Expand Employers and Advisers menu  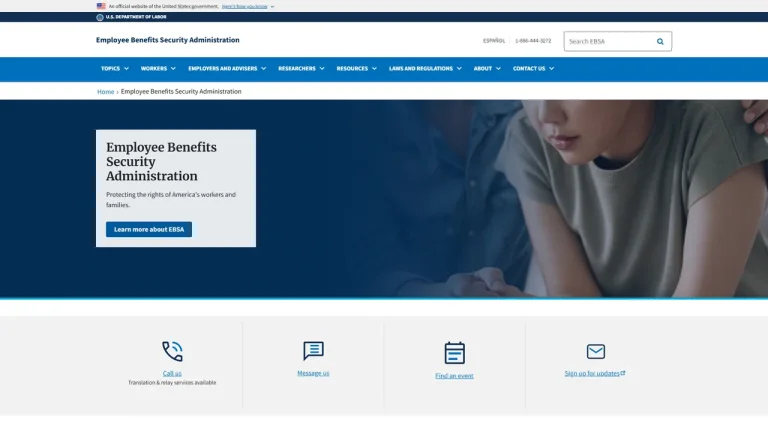pos(227,69)
